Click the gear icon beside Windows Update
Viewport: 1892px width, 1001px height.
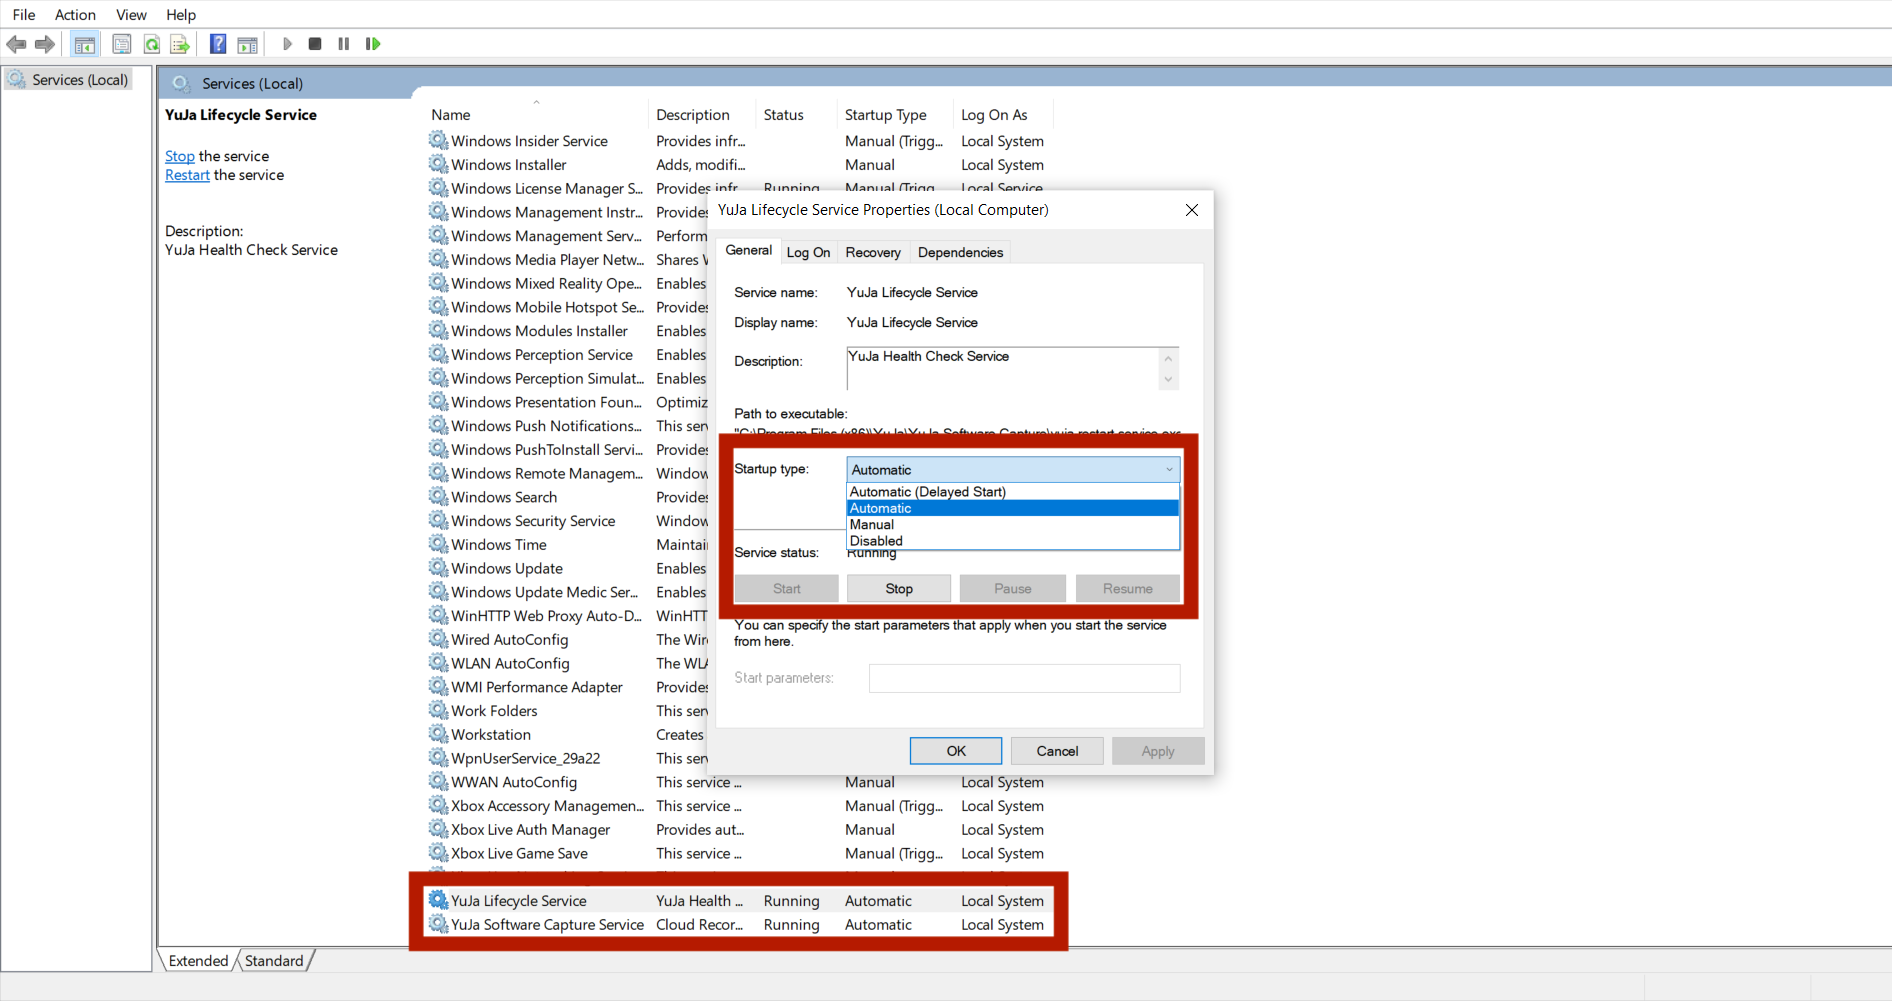pos(438,568)
